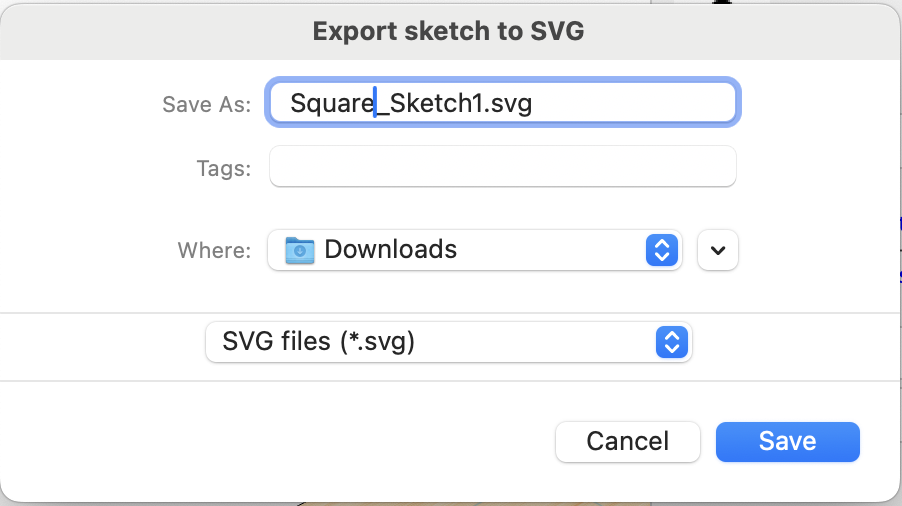Click the "Save As:" label
The height and width of the screenshot is (506, 902).
pyautogui.click(x=207, y=105)
